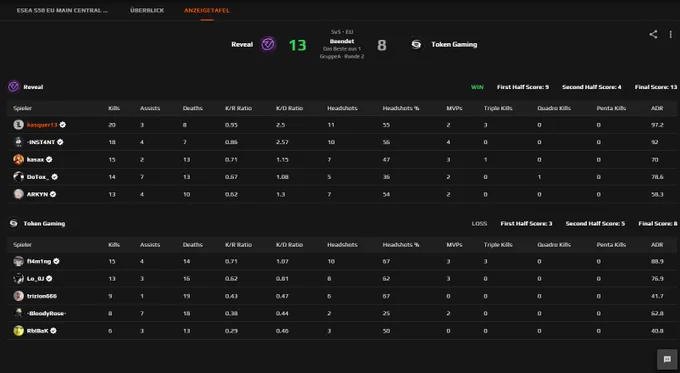Click kasquer13's ADR value 97.2
Screen dimensions: 680x373
(x=657, y=125)
